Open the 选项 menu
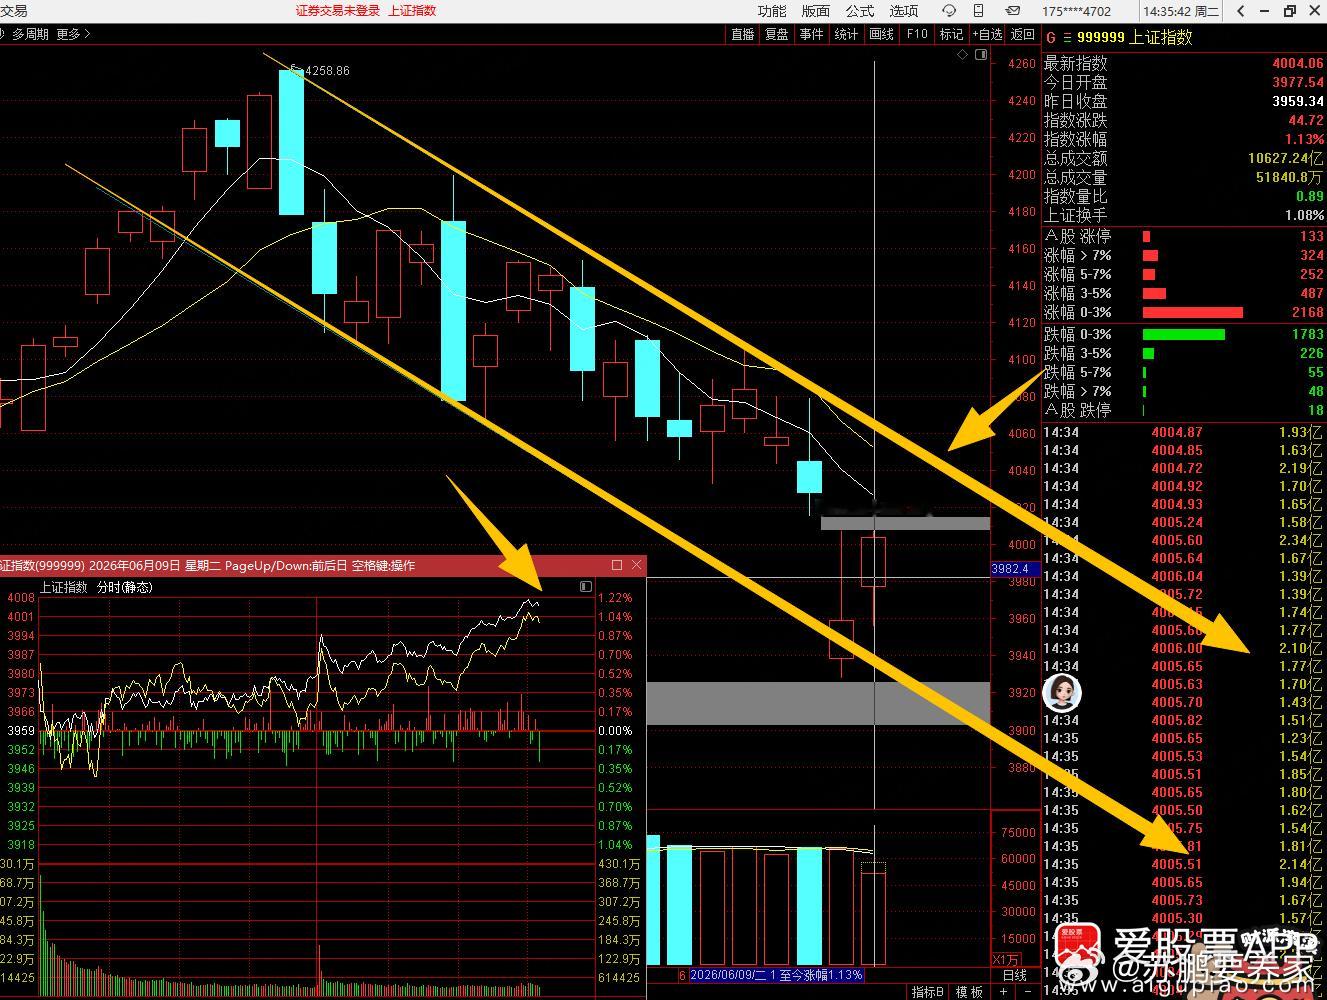 tap(903, 11)
